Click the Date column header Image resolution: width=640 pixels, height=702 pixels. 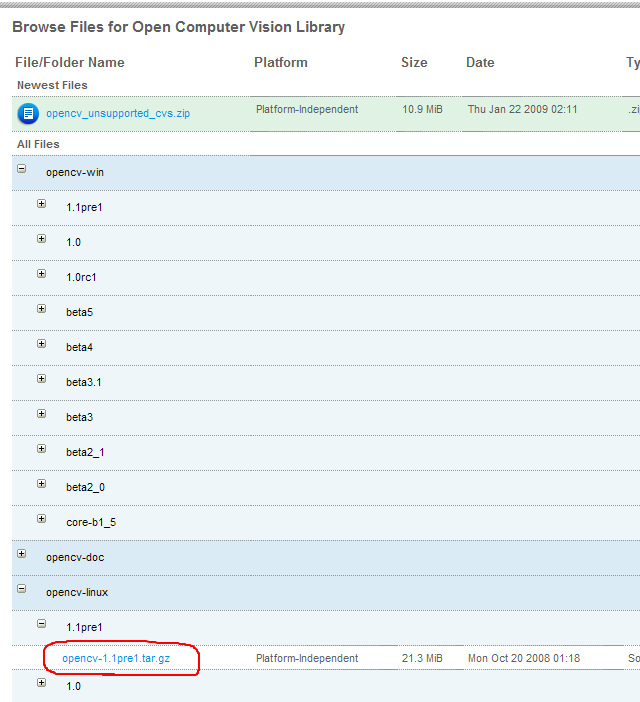[x=480, y=62]
